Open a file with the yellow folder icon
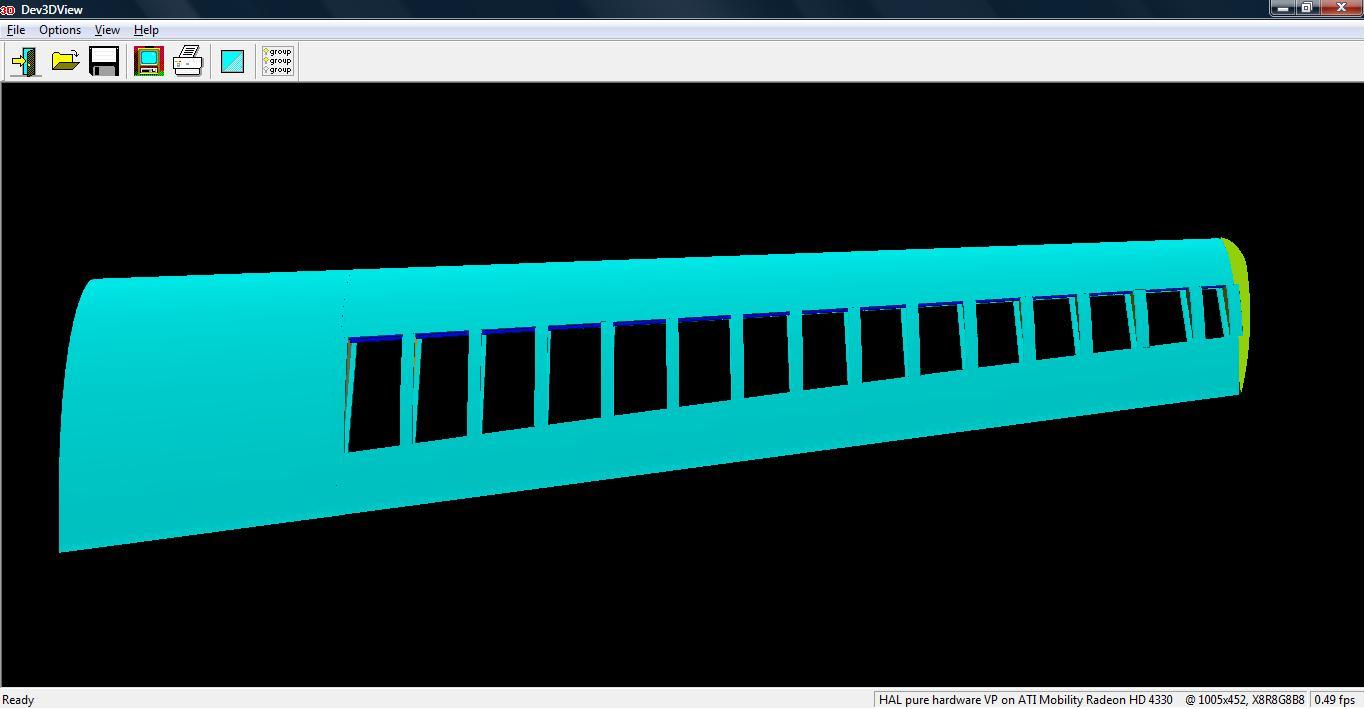Image resolution: width=1364 pixels, height=709 pixels. pyautogui.click(x=65, y=62)
